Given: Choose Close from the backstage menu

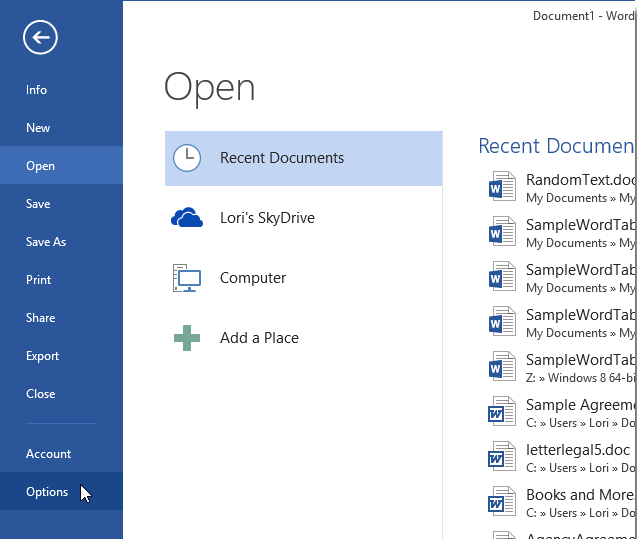Looking at the screenshot, I should [41, 394].
